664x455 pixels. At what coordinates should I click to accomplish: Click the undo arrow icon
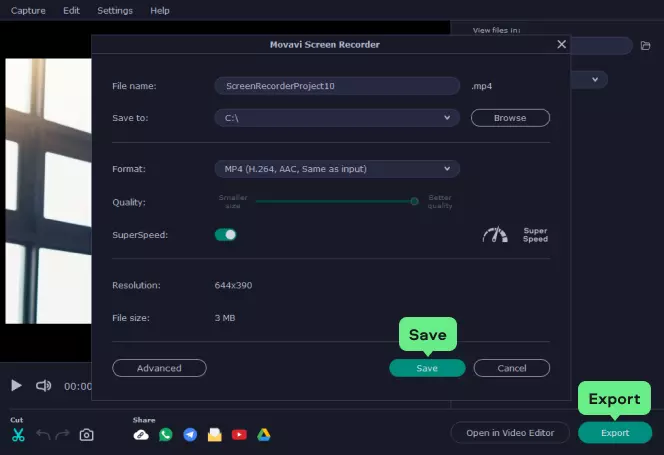click(x=43, y=434)
